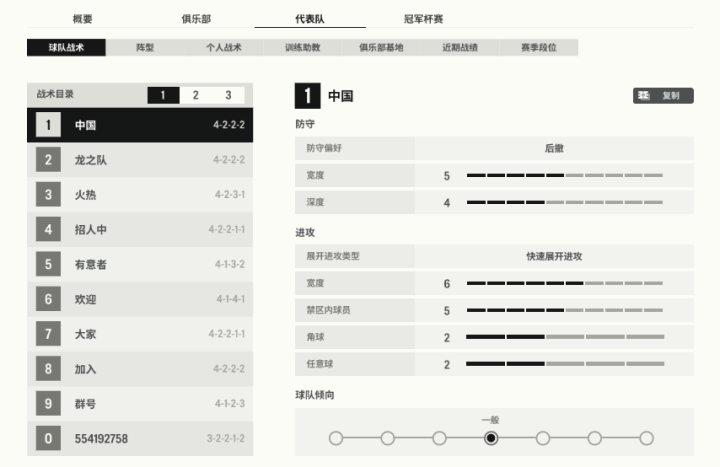Image resolution: width=720 pixels, height=467 pixels.
Task: Click the 复制 copy button
Action: (663, 96)
